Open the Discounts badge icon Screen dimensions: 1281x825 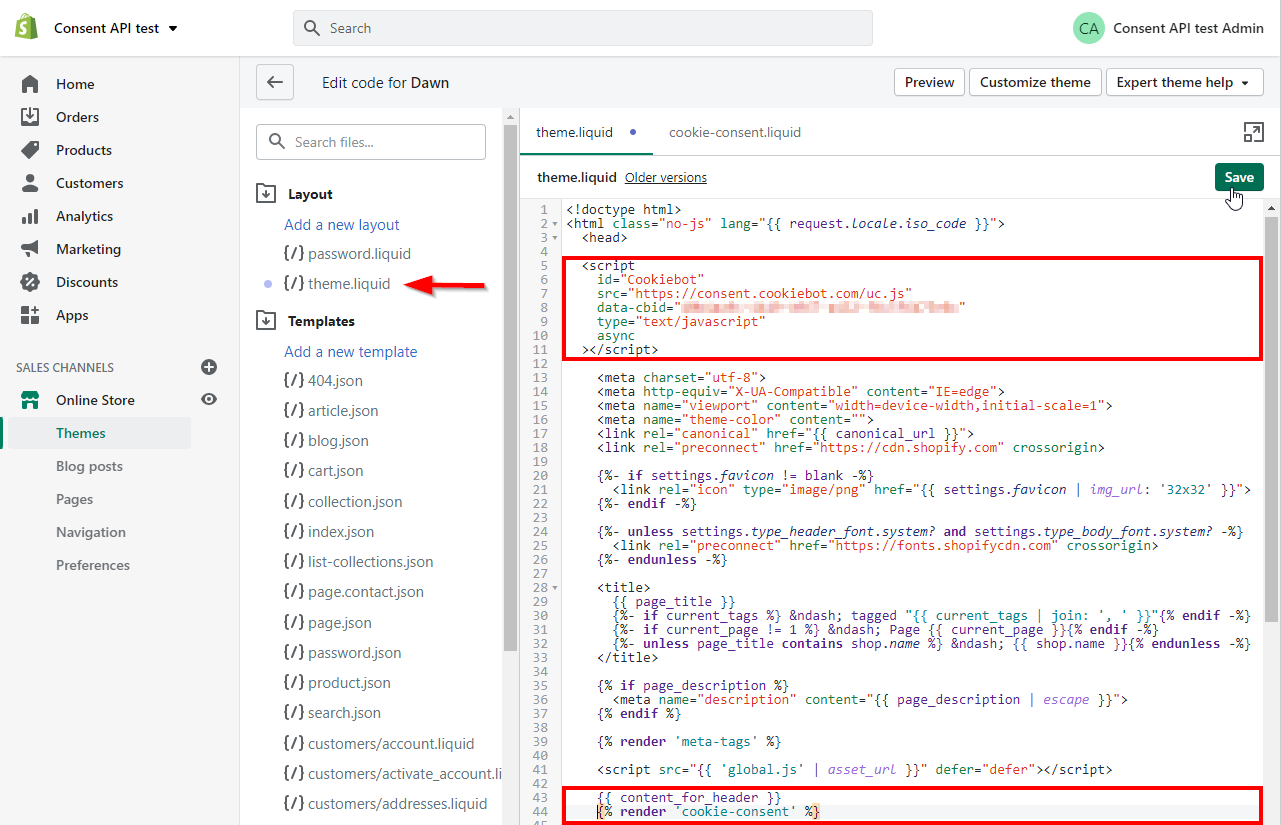pos(30,282)
